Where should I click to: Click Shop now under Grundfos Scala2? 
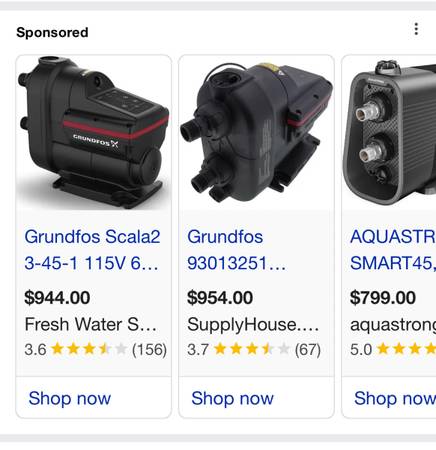pos(70,398)
